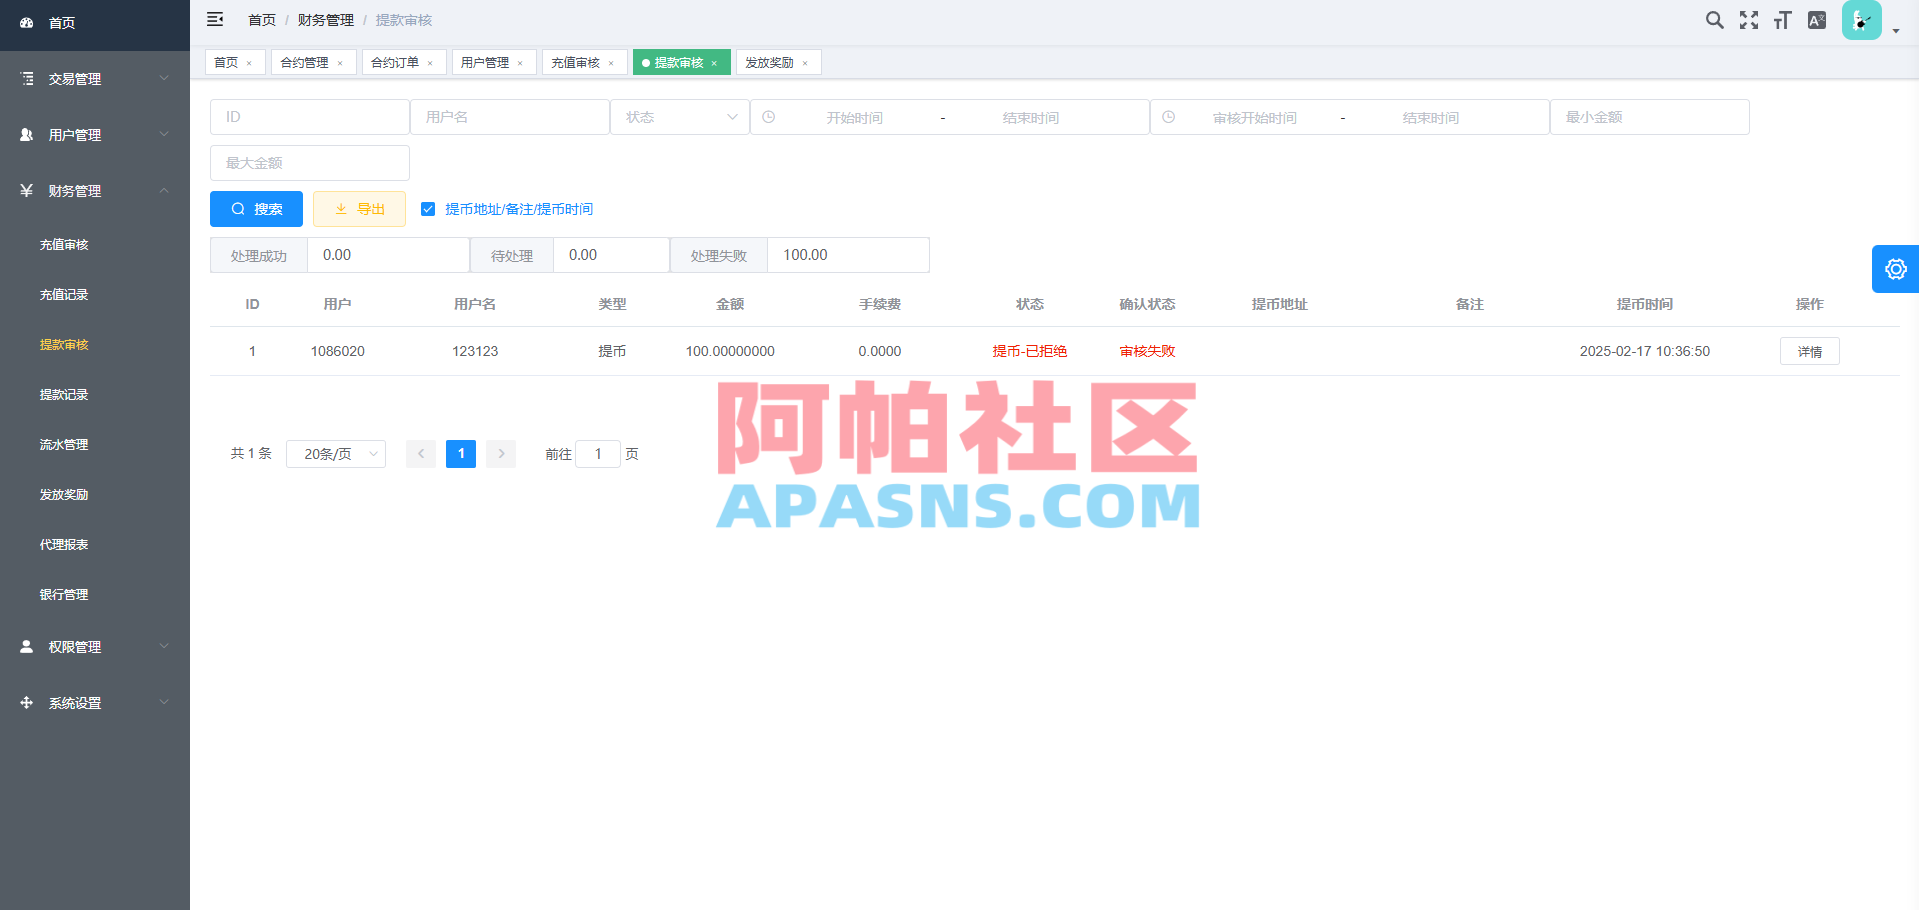Open global search via magnifier icon
Image resolution: width=1919 pixels, height=910 pixels.
pos(1714,19)
